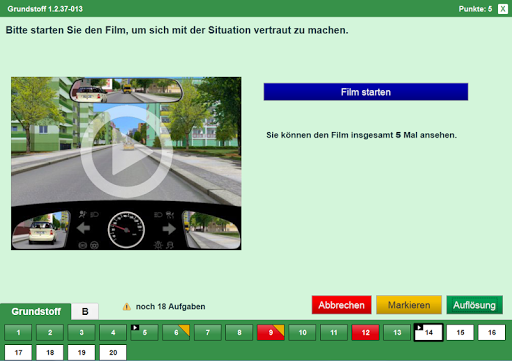Click the red Abbrechen button
The image size is (512, 361).
click(341, 305)
